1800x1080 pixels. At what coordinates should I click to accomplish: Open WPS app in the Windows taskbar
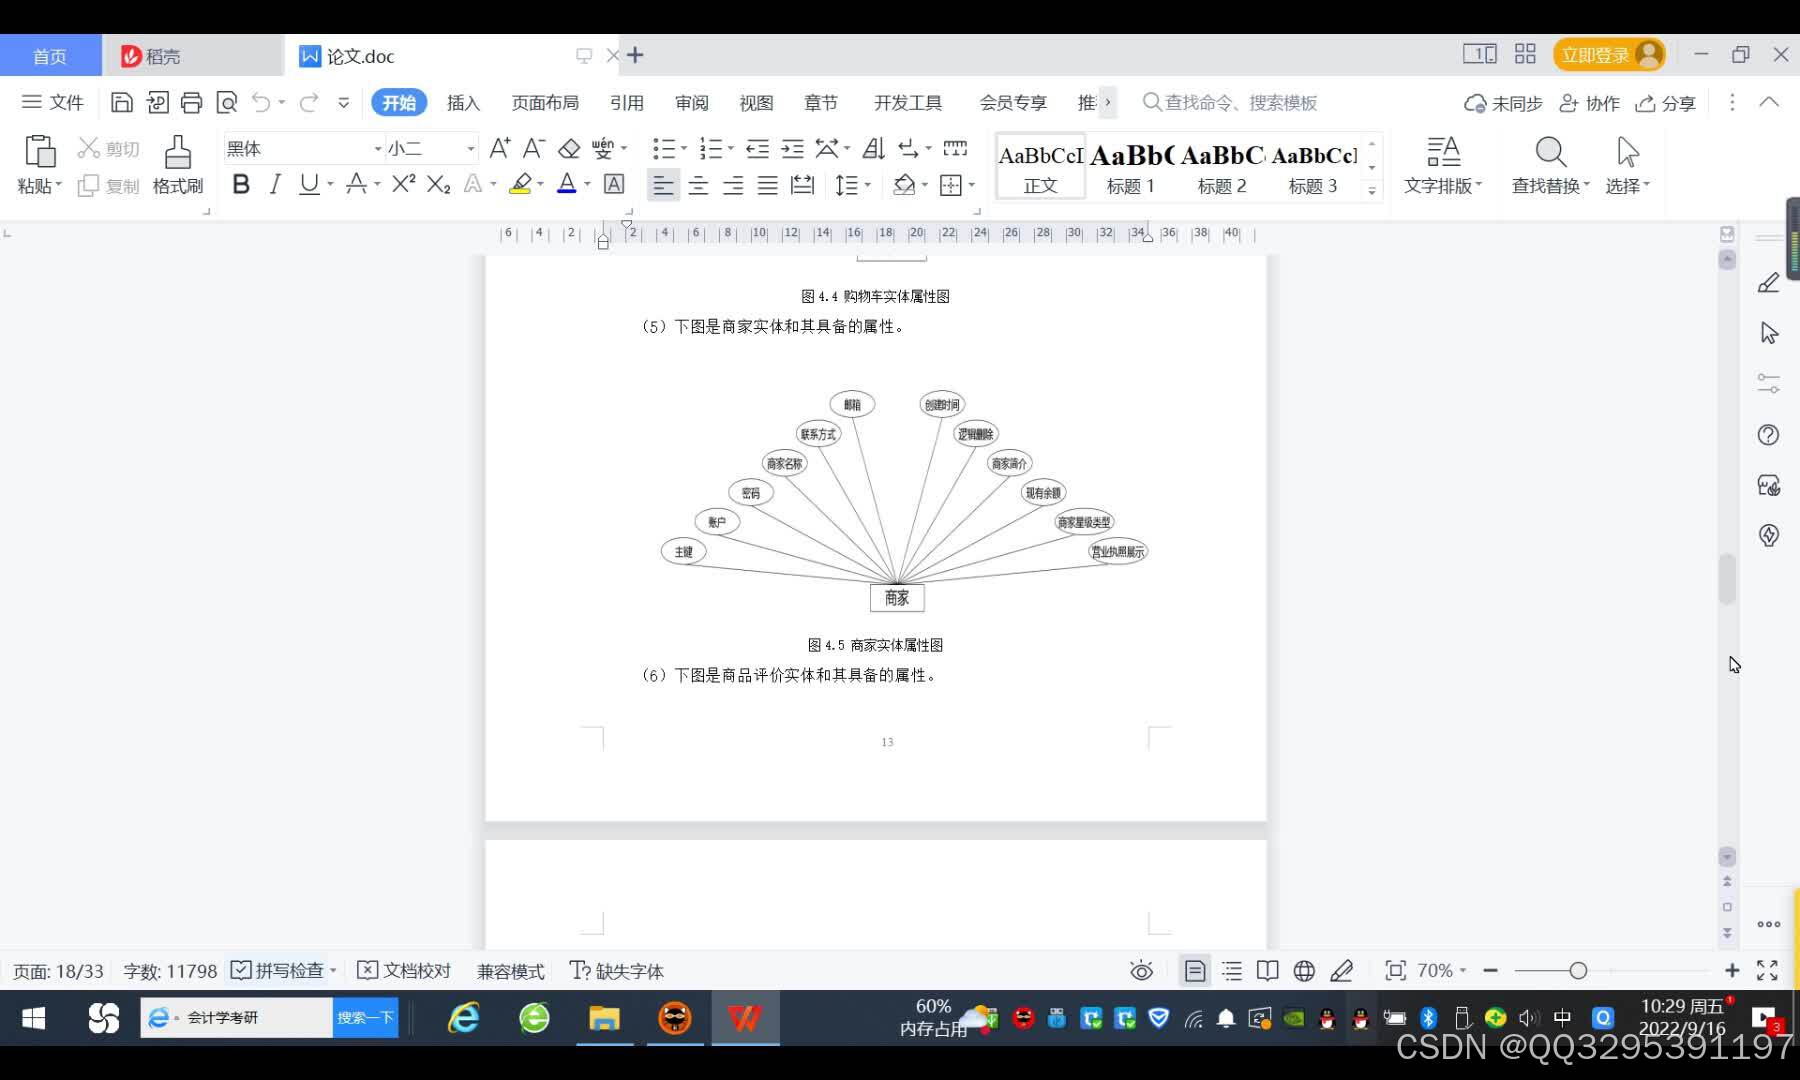(744, 1018)
